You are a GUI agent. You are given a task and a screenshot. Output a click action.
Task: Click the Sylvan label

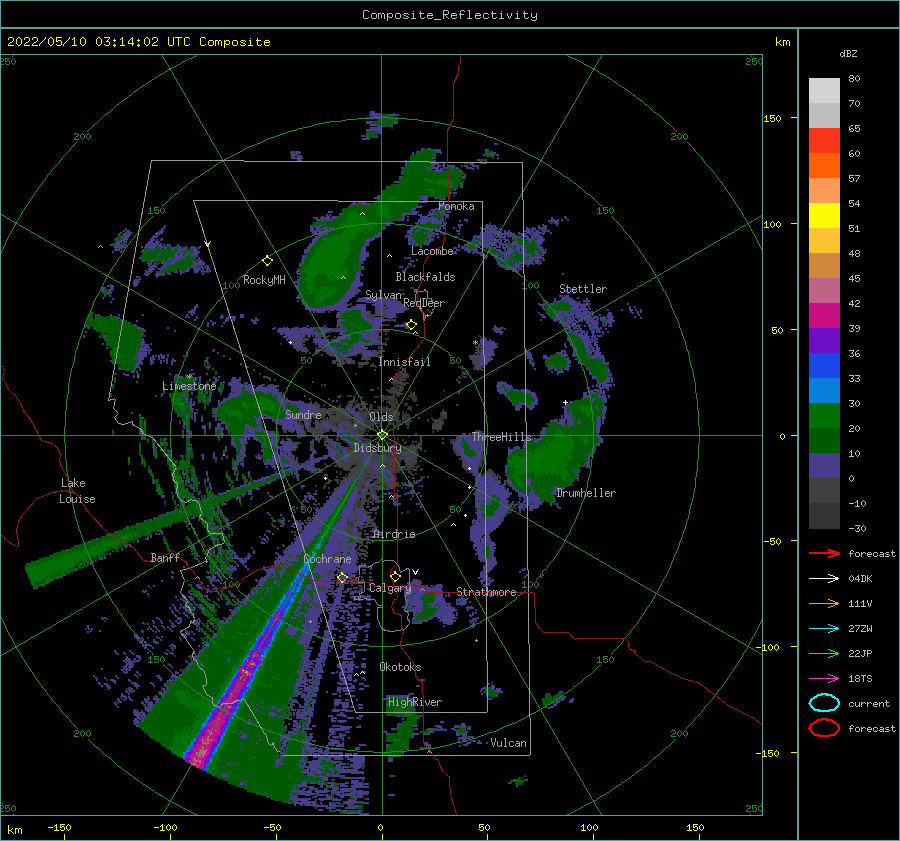383,295
